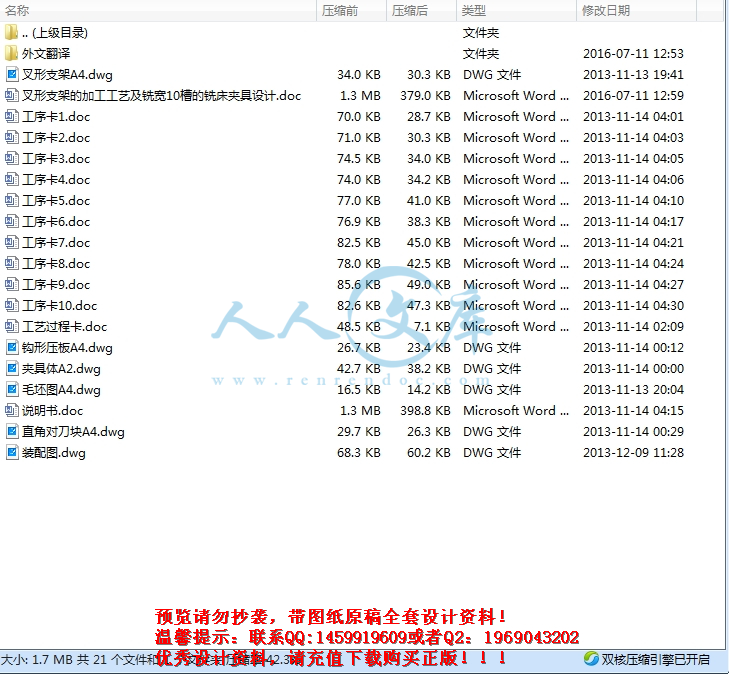Select the file name 叉形支架A4.dwg
This screenshot has width=729, height=674.
(x=67, y=74)
